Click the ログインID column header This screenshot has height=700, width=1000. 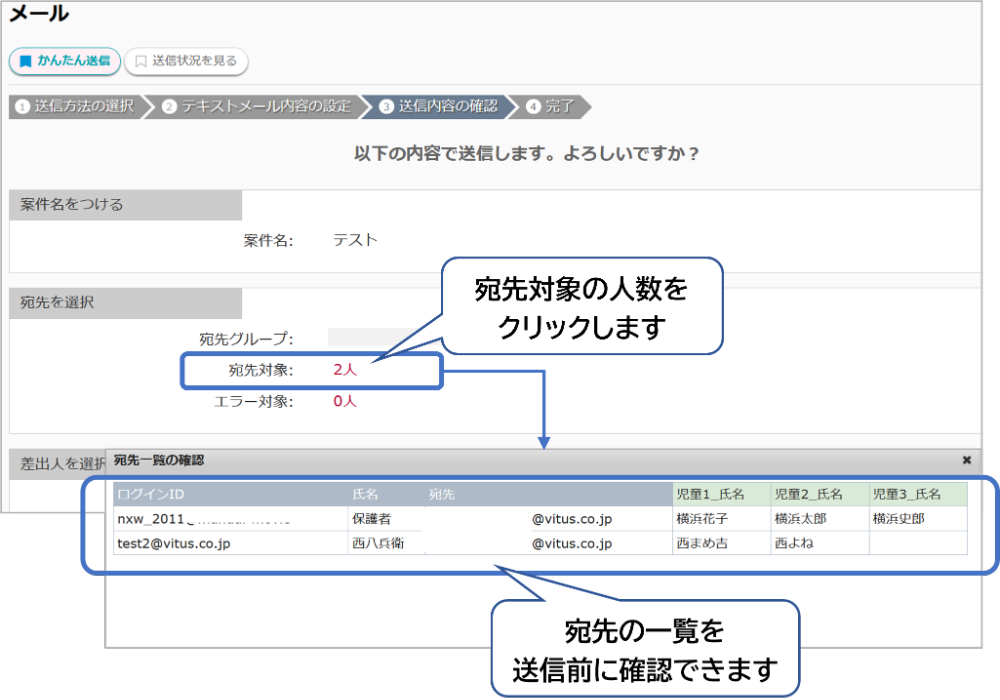click(150, 494)
